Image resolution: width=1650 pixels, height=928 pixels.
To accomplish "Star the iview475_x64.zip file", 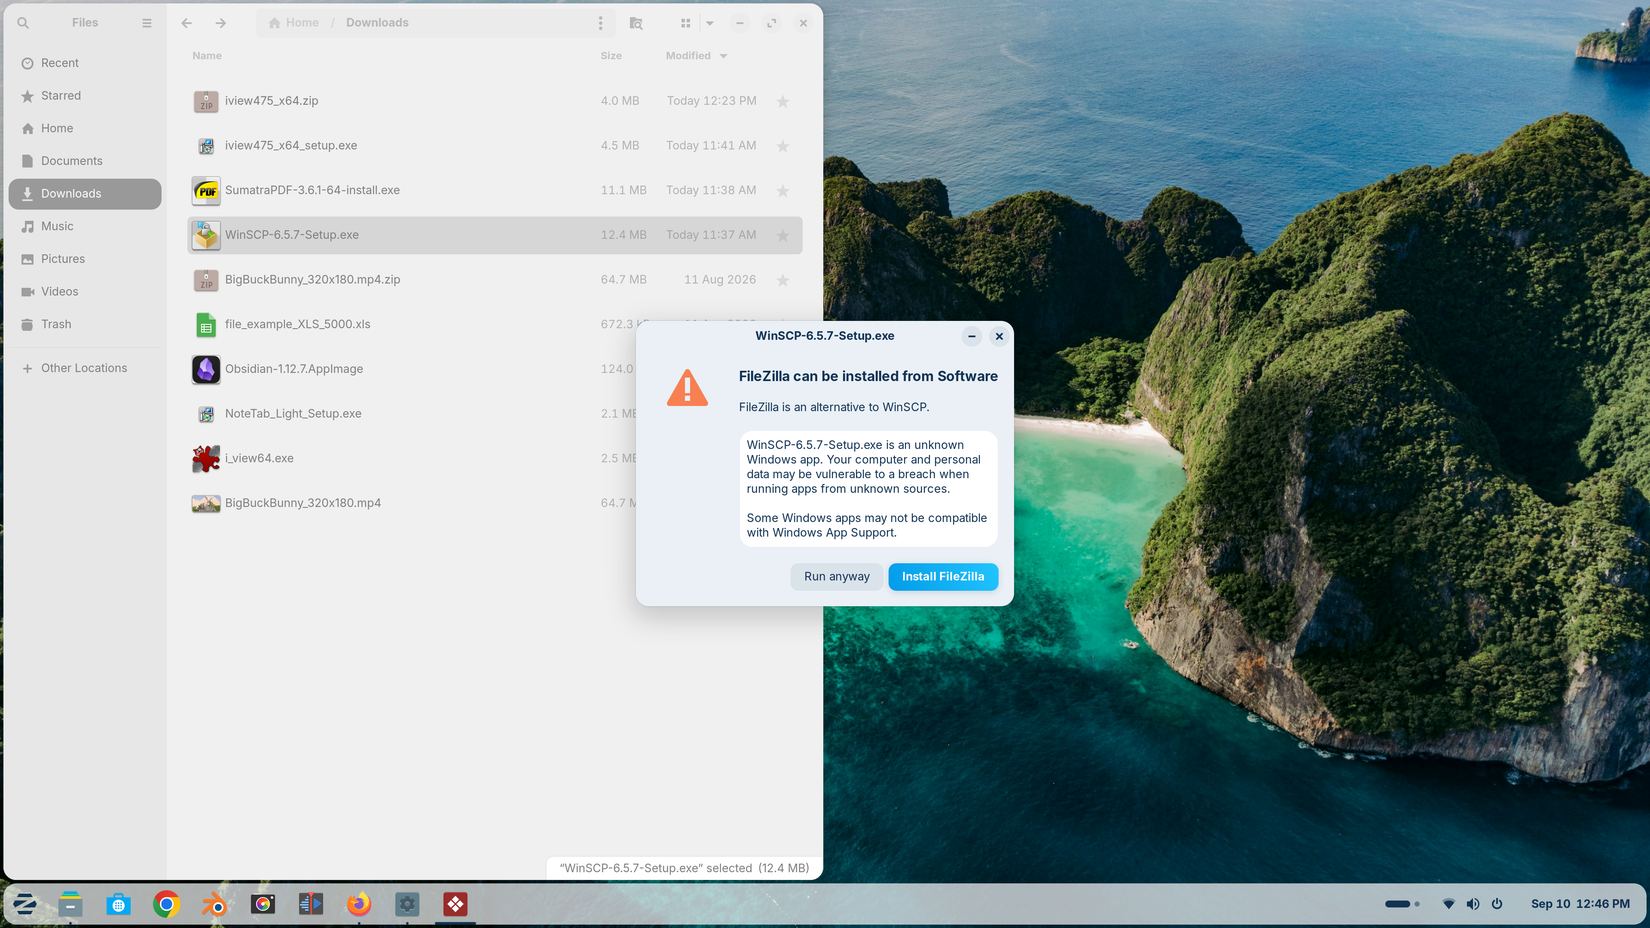I will pos(783,101).
